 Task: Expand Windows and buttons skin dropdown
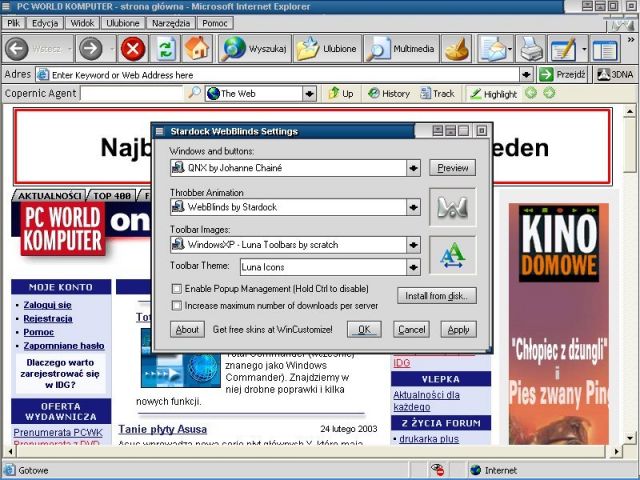tap(413, 168)
